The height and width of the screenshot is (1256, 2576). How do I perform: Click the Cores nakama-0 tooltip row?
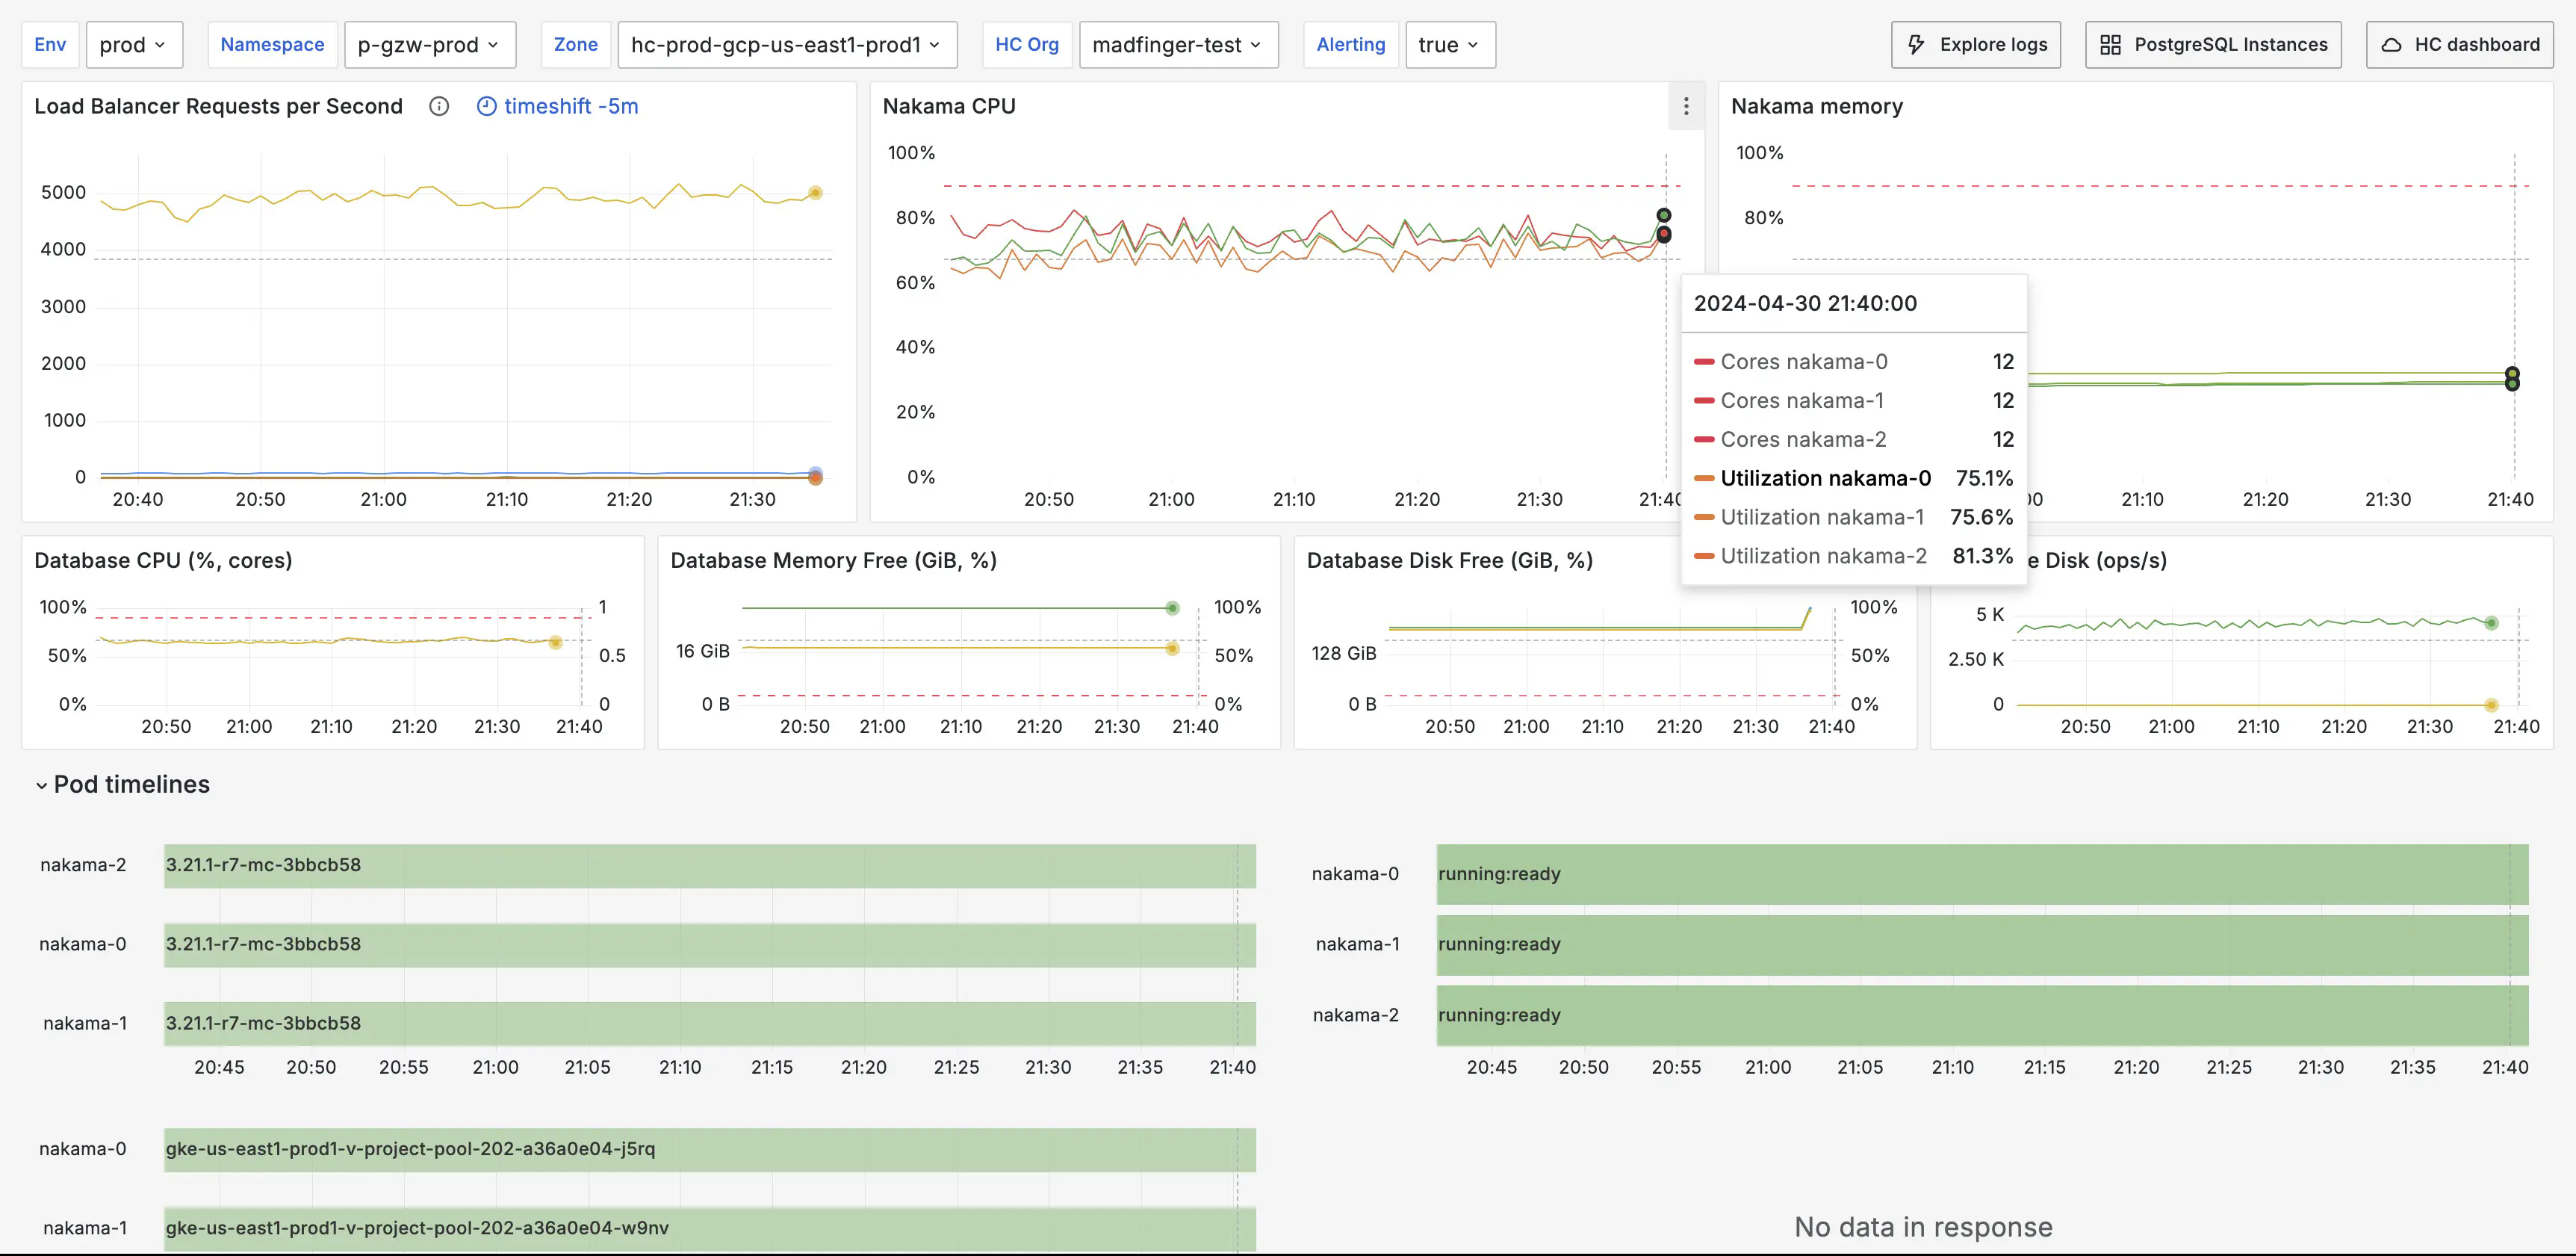tap(1854, 361)
